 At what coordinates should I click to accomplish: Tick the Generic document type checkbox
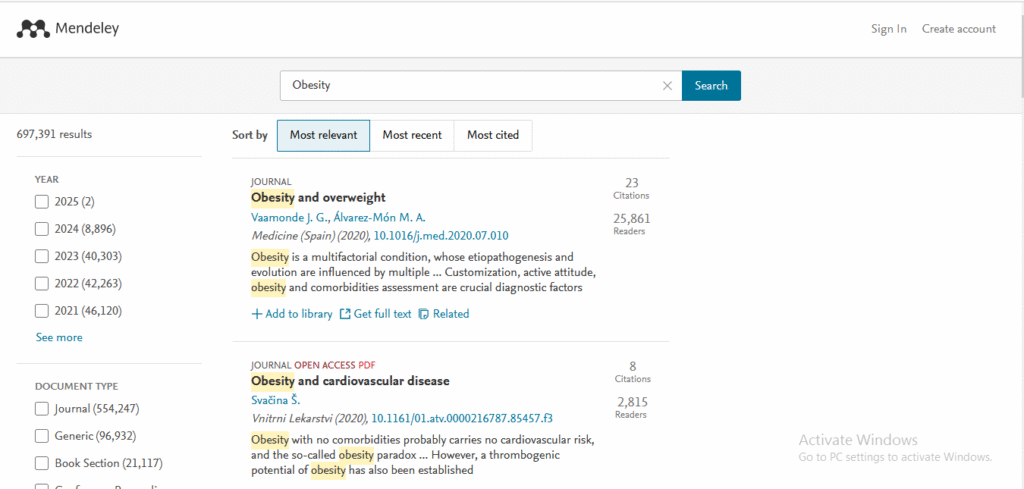42,436
